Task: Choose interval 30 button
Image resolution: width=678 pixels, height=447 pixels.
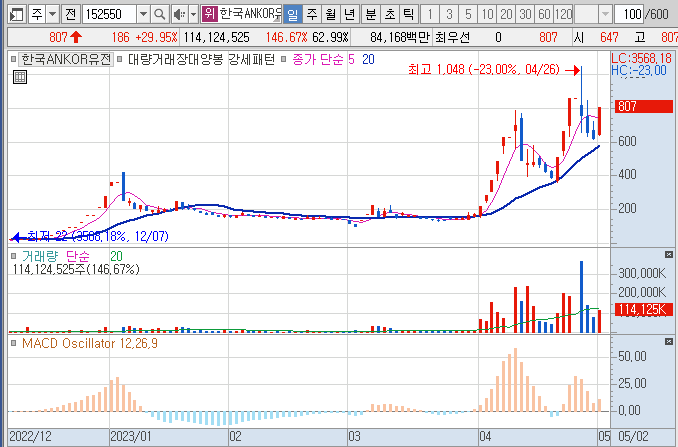Action: pyautogui.click(x=525, y=14)
